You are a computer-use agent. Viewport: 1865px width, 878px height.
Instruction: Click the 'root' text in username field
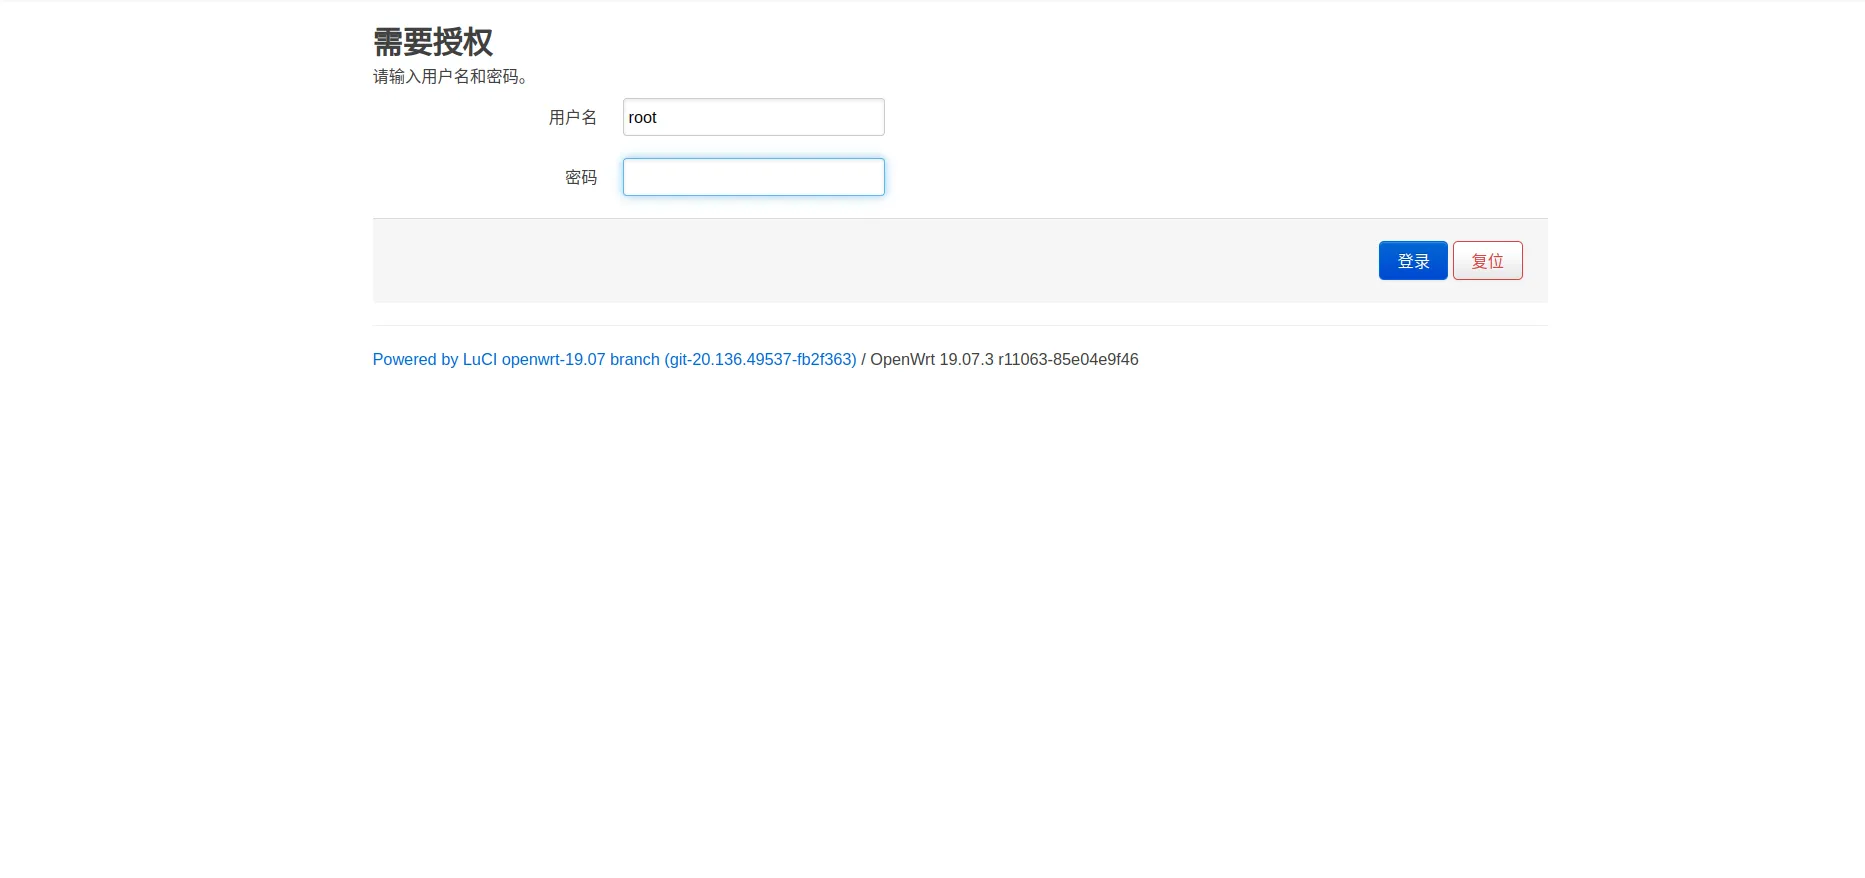point(642,118)
